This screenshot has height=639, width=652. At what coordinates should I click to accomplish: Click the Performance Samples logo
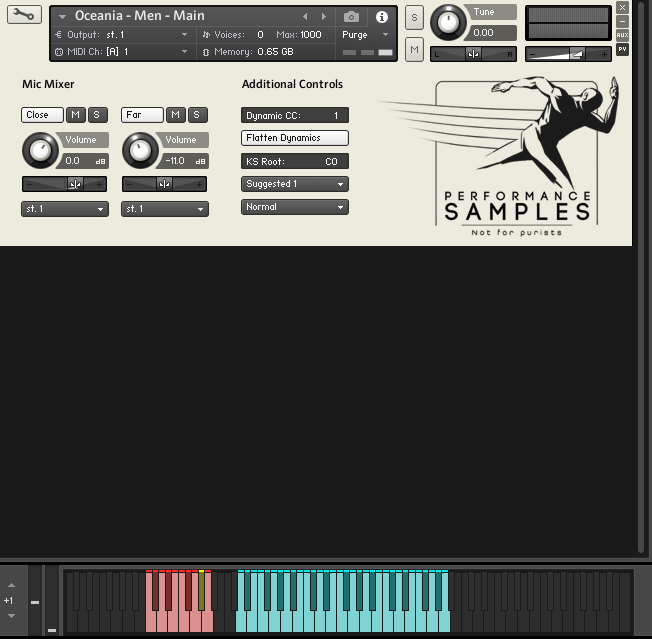click(x=517, y=156)
